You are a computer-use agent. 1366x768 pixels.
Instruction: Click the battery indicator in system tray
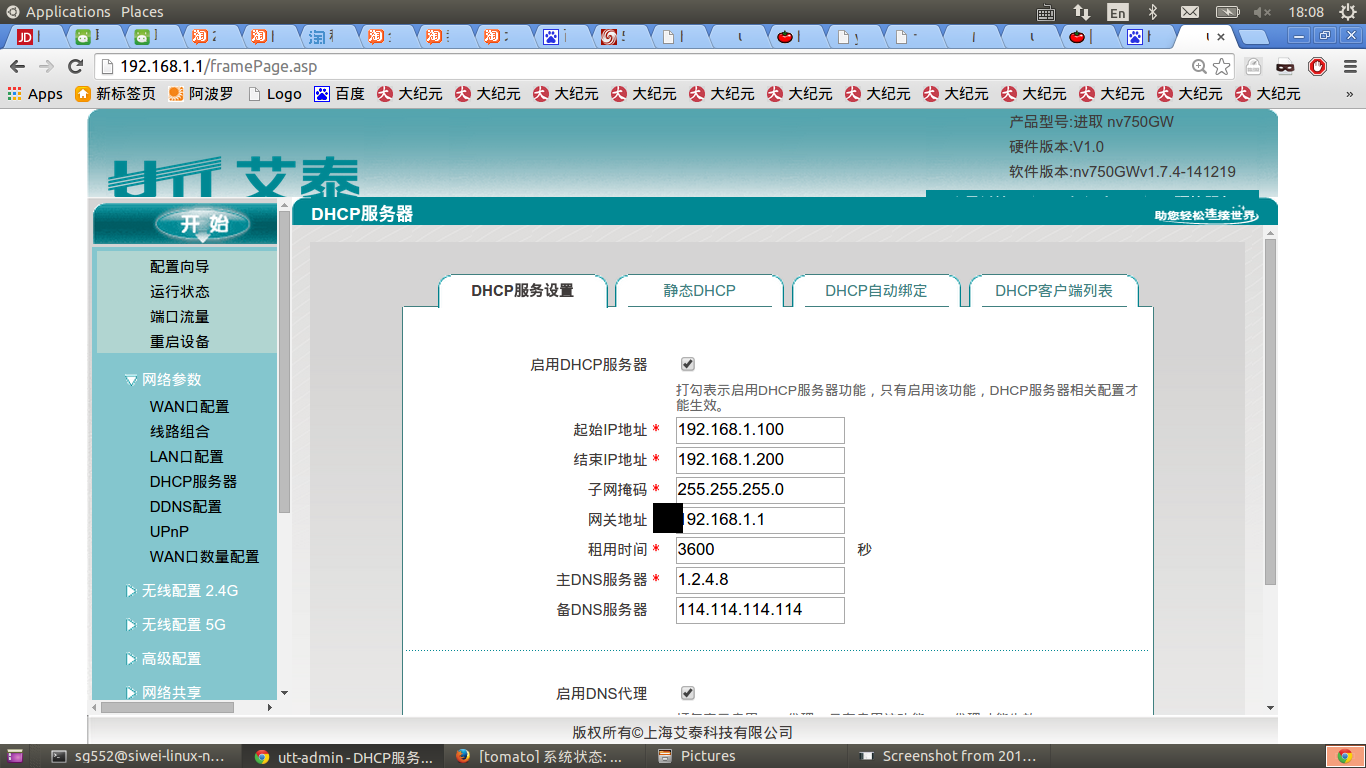(x=1227, y=12)
